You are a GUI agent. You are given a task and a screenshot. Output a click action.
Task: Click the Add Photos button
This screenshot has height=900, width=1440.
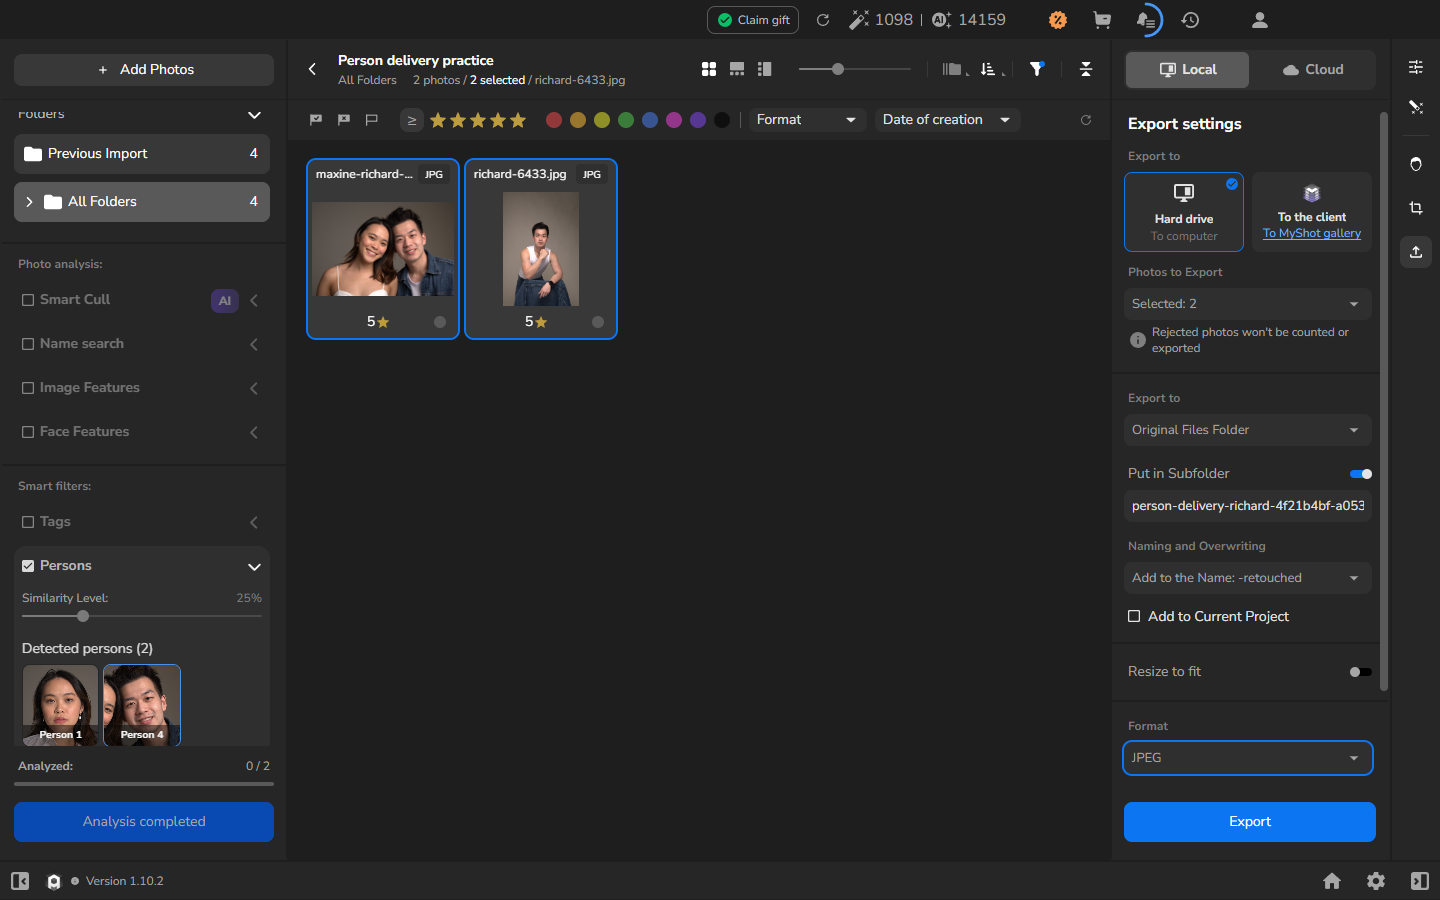144,70
